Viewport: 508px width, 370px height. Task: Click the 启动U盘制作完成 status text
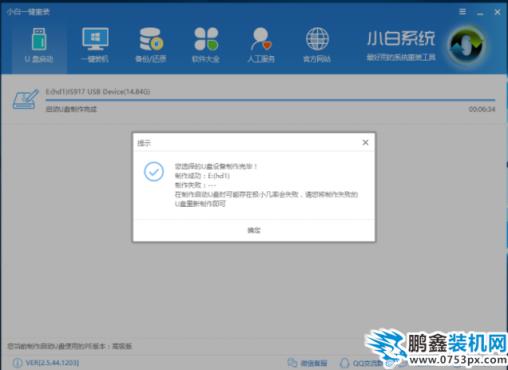[x=71, y=109]
